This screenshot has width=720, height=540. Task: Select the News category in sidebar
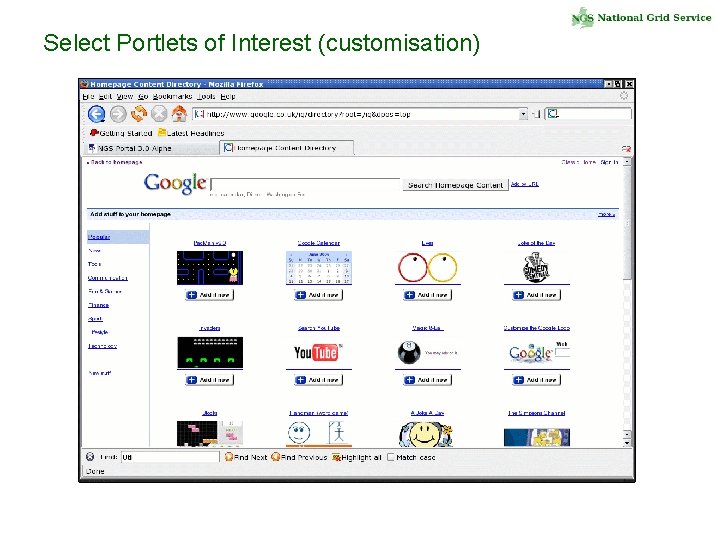[x=94, y=251]
